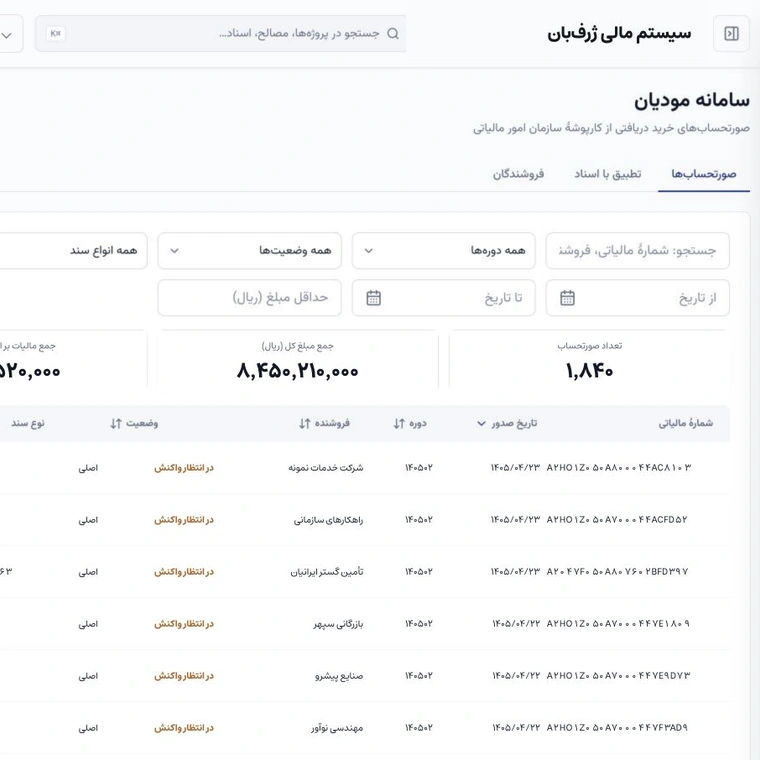Click 'در انتظار واکنش' status for شرکت خدمات نمونه
This screenshot has width=760, height=760.
(x=184, y=468)
